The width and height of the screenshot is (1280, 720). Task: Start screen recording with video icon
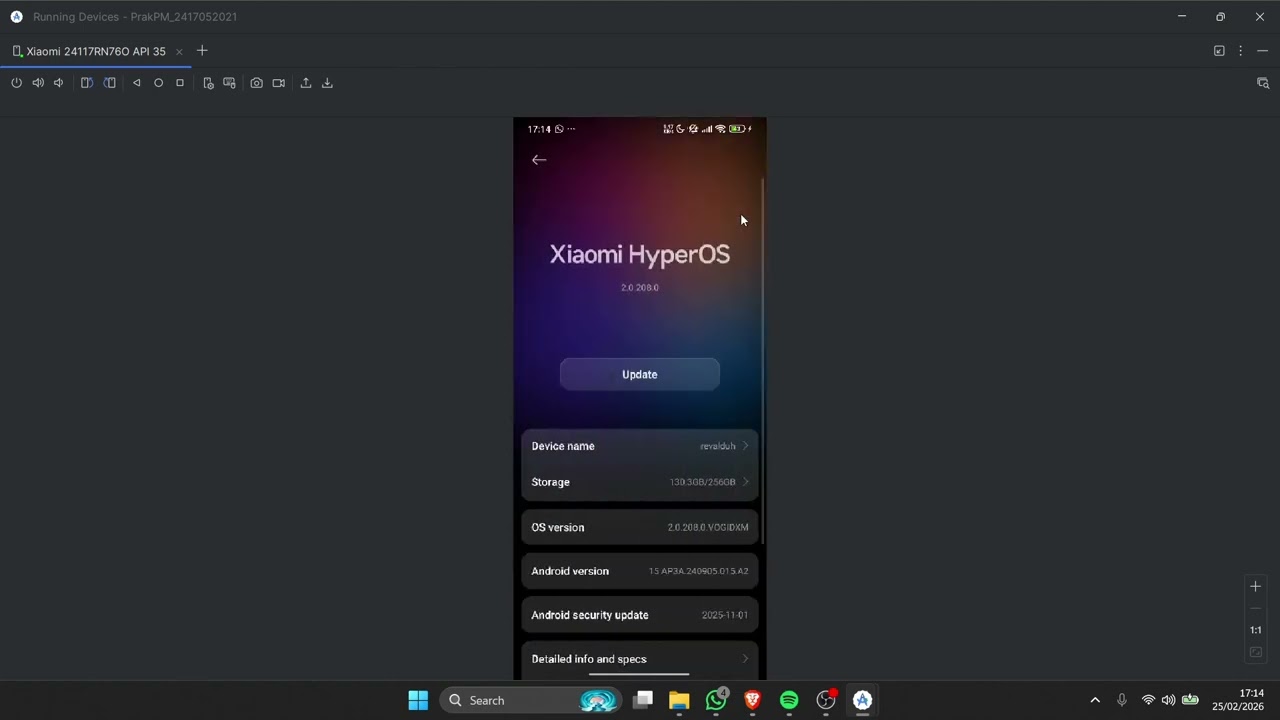point(279,83)
